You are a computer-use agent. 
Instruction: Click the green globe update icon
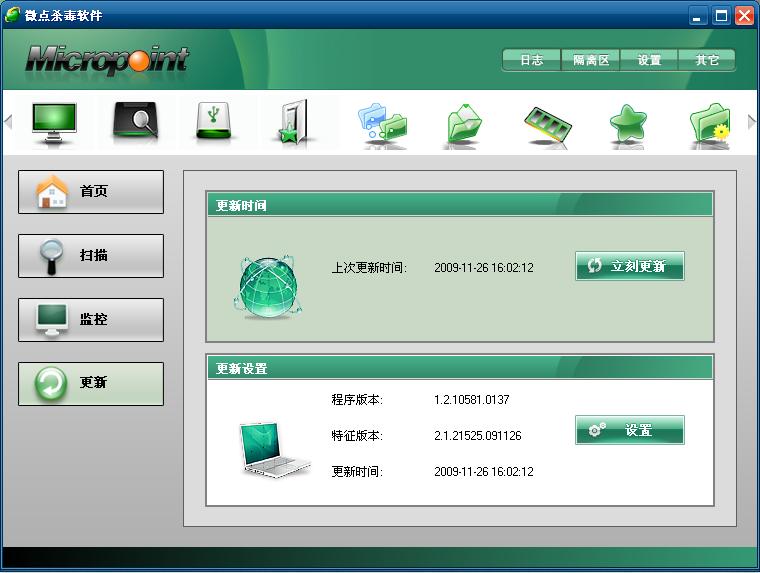coord(268,287)
